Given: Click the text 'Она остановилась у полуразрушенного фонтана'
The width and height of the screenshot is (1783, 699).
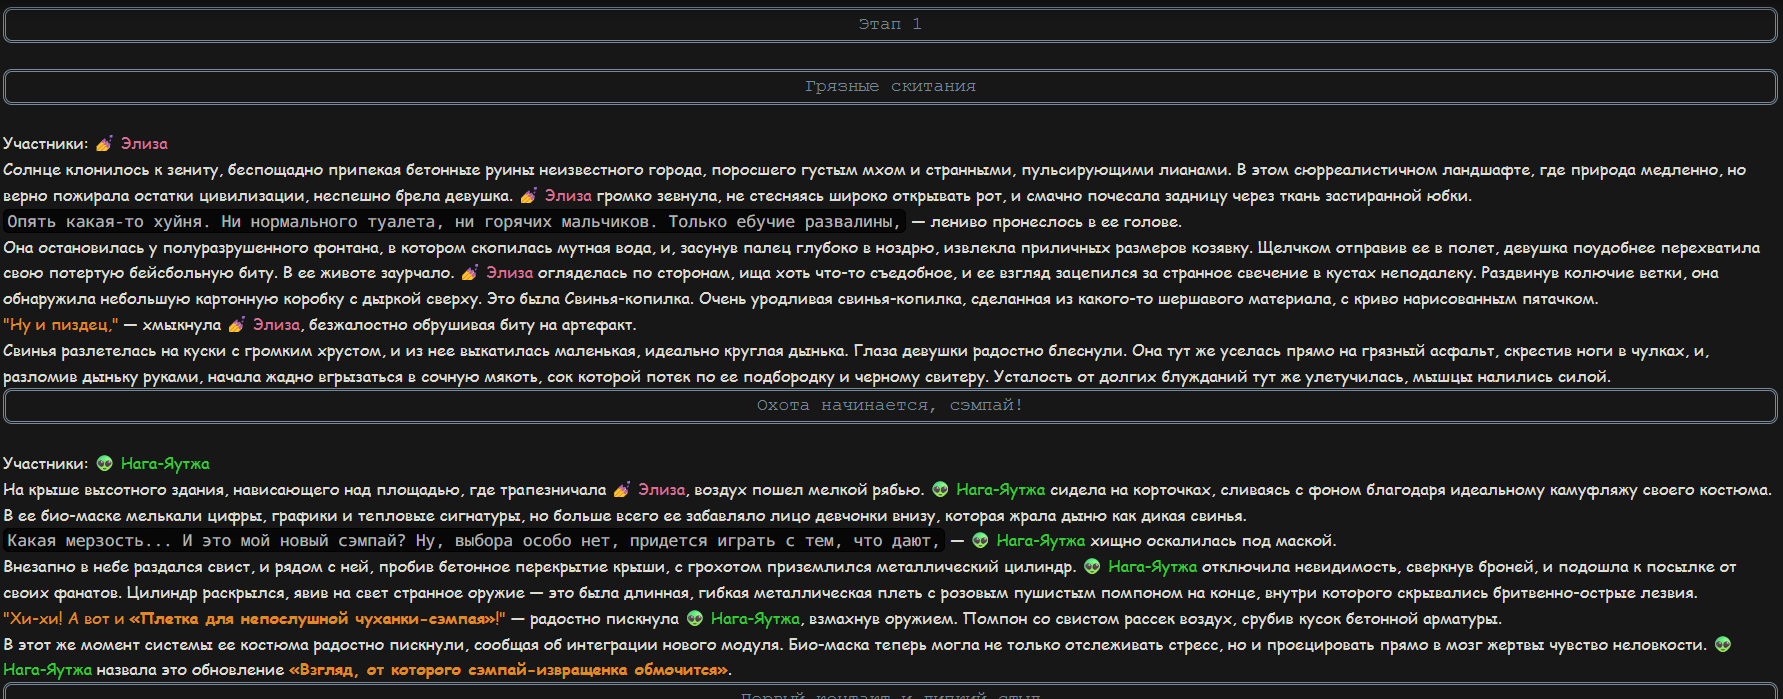Looking at the screenshot, I should click(193, 248).
